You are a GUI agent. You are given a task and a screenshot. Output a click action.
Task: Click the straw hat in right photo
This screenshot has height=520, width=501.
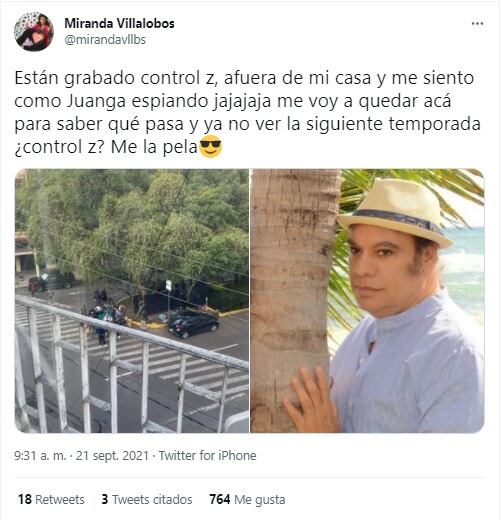click(x=395, y=211)
